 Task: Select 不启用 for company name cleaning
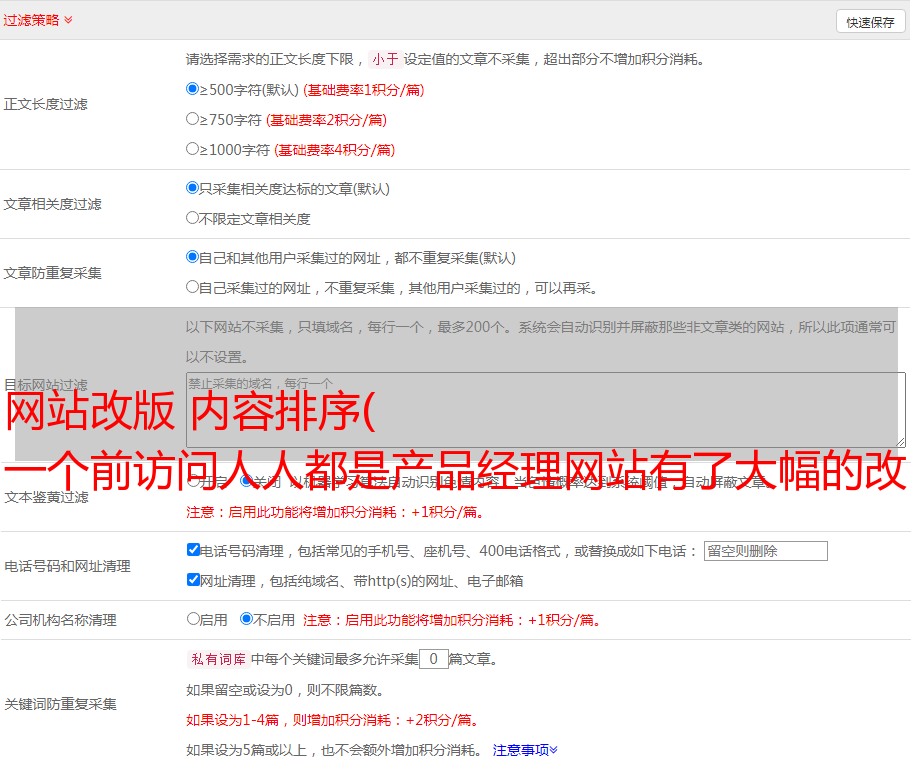(x=246, y=619)
